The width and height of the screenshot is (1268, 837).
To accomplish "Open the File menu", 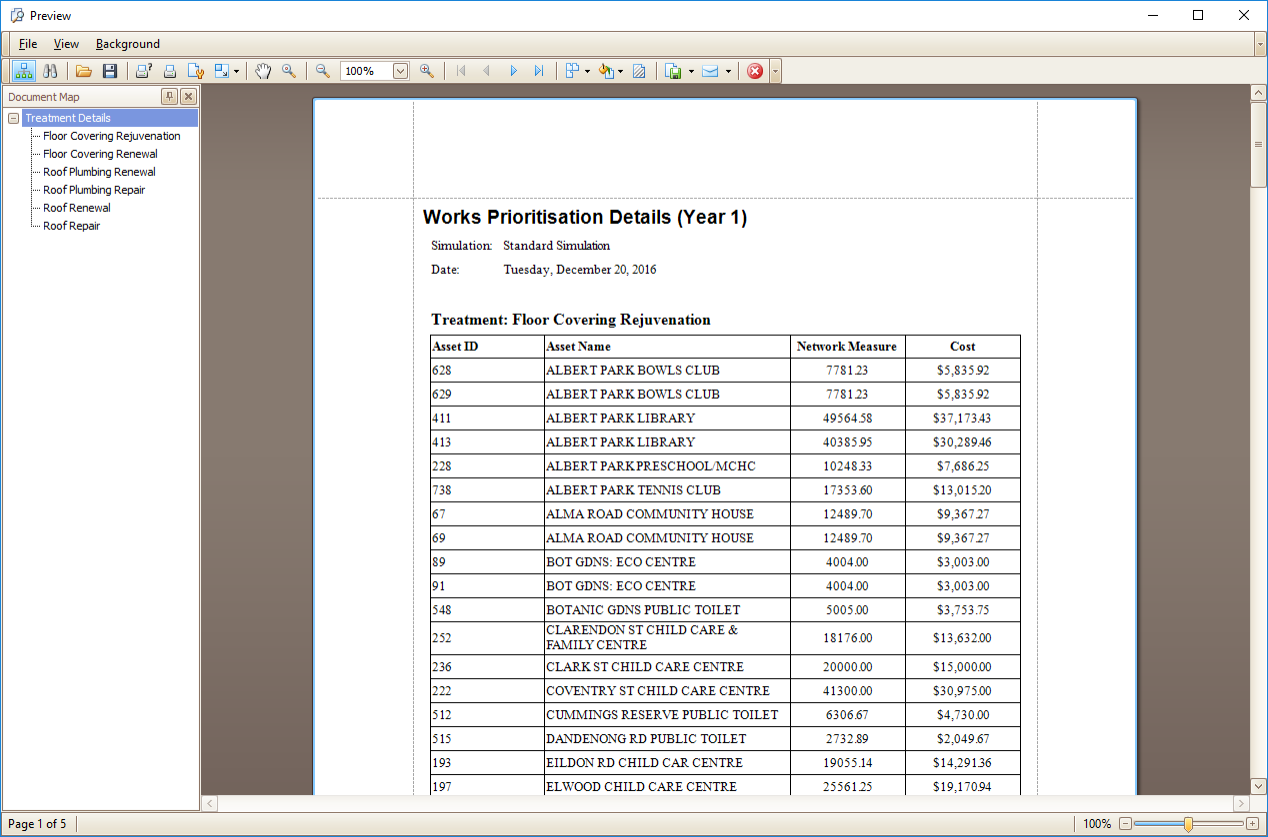I will 28,44.
